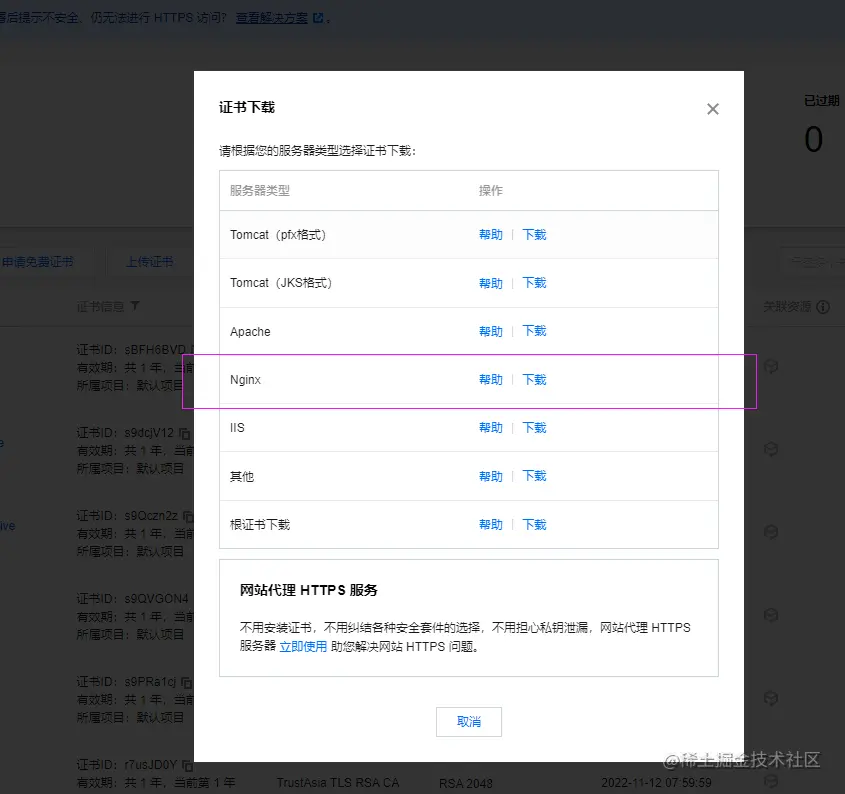Click resource cube icon in s9QVGON4 row
The image size is (845, 794).
pyautogui.click(x=771, y=615)
